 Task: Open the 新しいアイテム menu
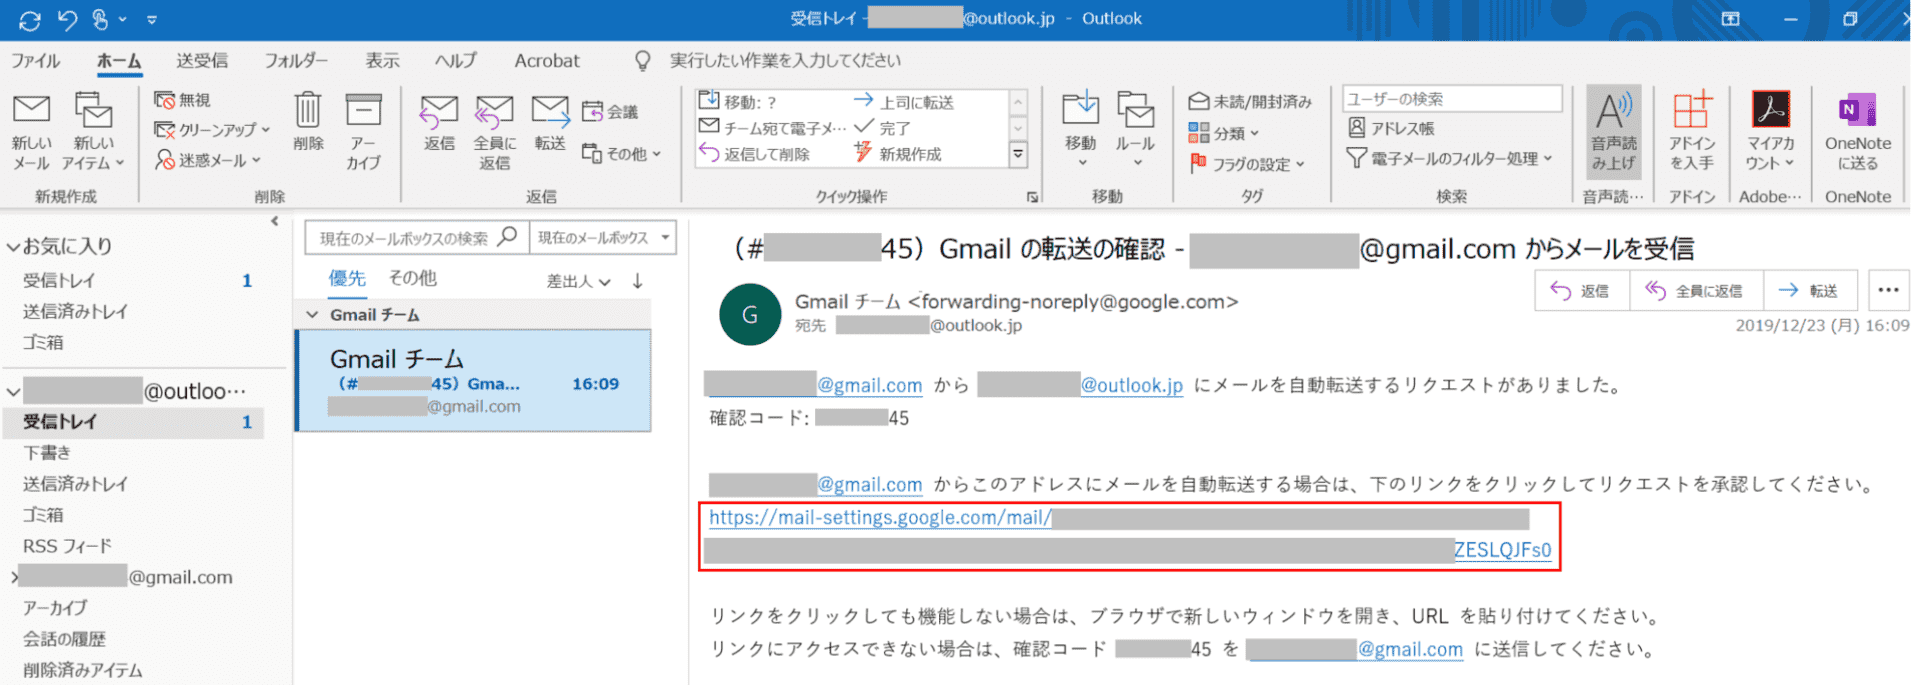93,132
